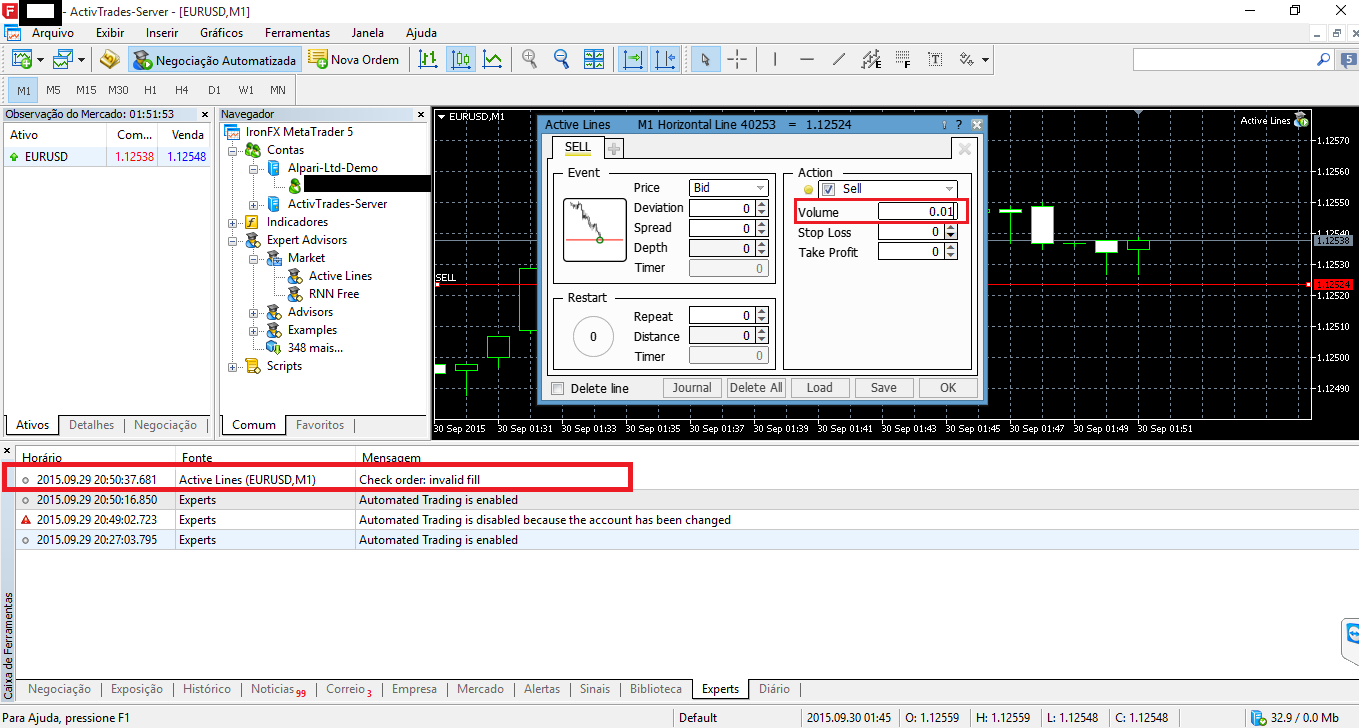Click the zoom out magnifier icon
Viewport: 1359px width, 728px height.
(x=561, y=60)
